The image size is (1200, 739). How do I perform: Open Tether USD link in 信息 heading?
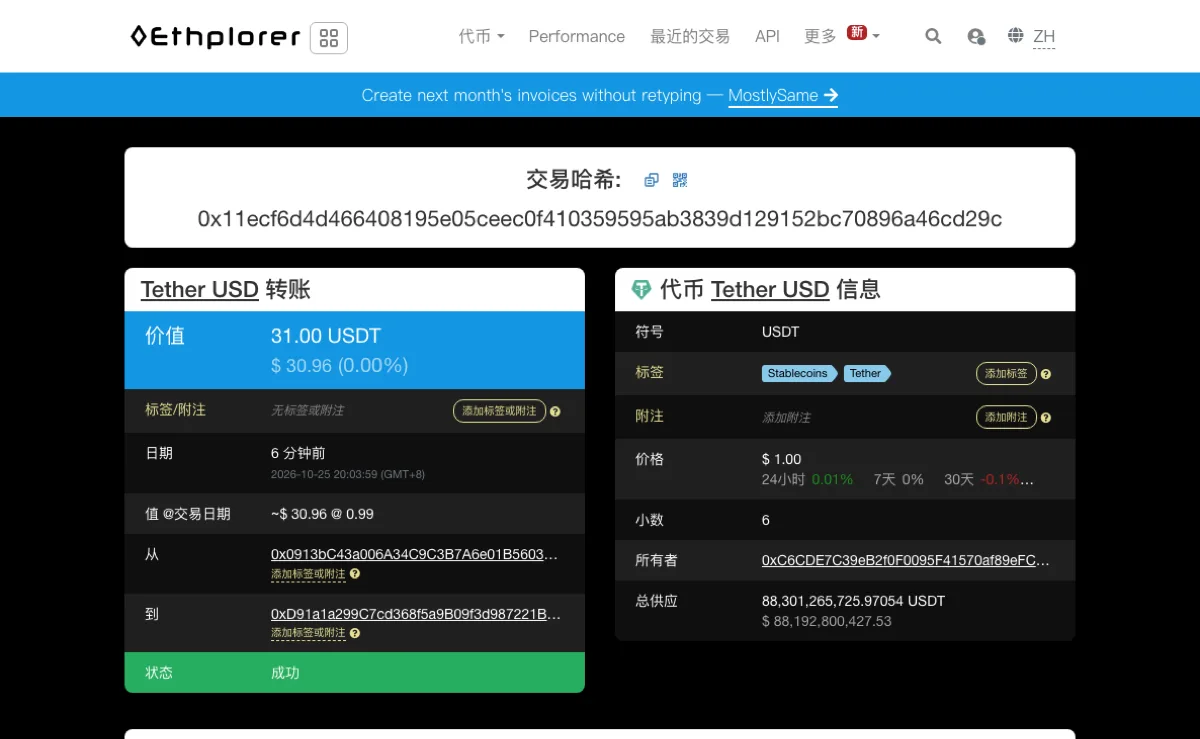click(770, 290)
